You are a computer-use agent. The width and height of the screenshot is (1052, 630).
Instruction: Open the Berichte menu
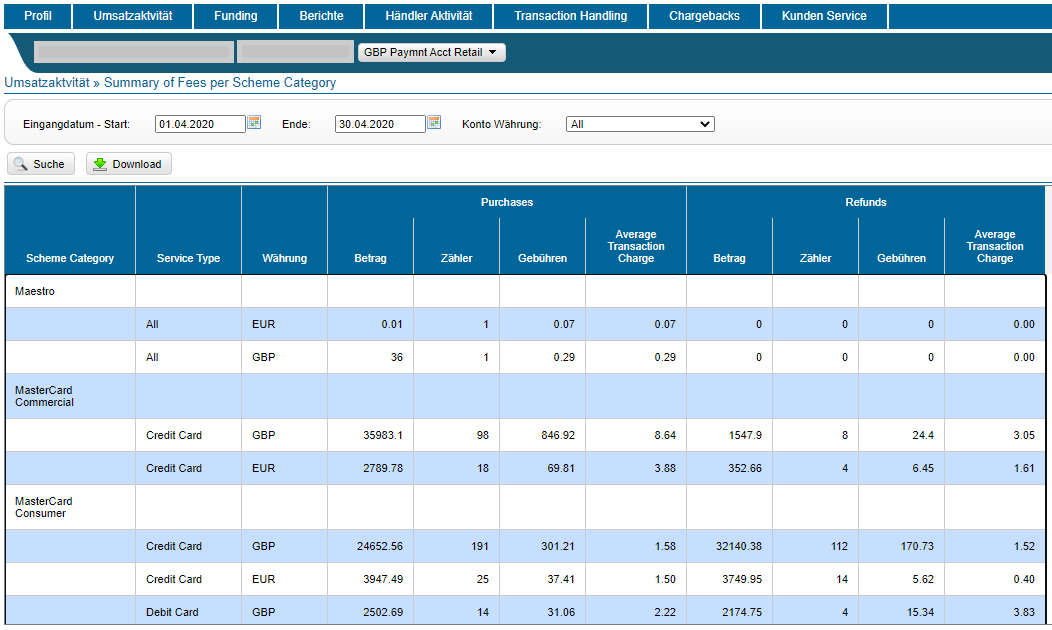tap(321, 16)
